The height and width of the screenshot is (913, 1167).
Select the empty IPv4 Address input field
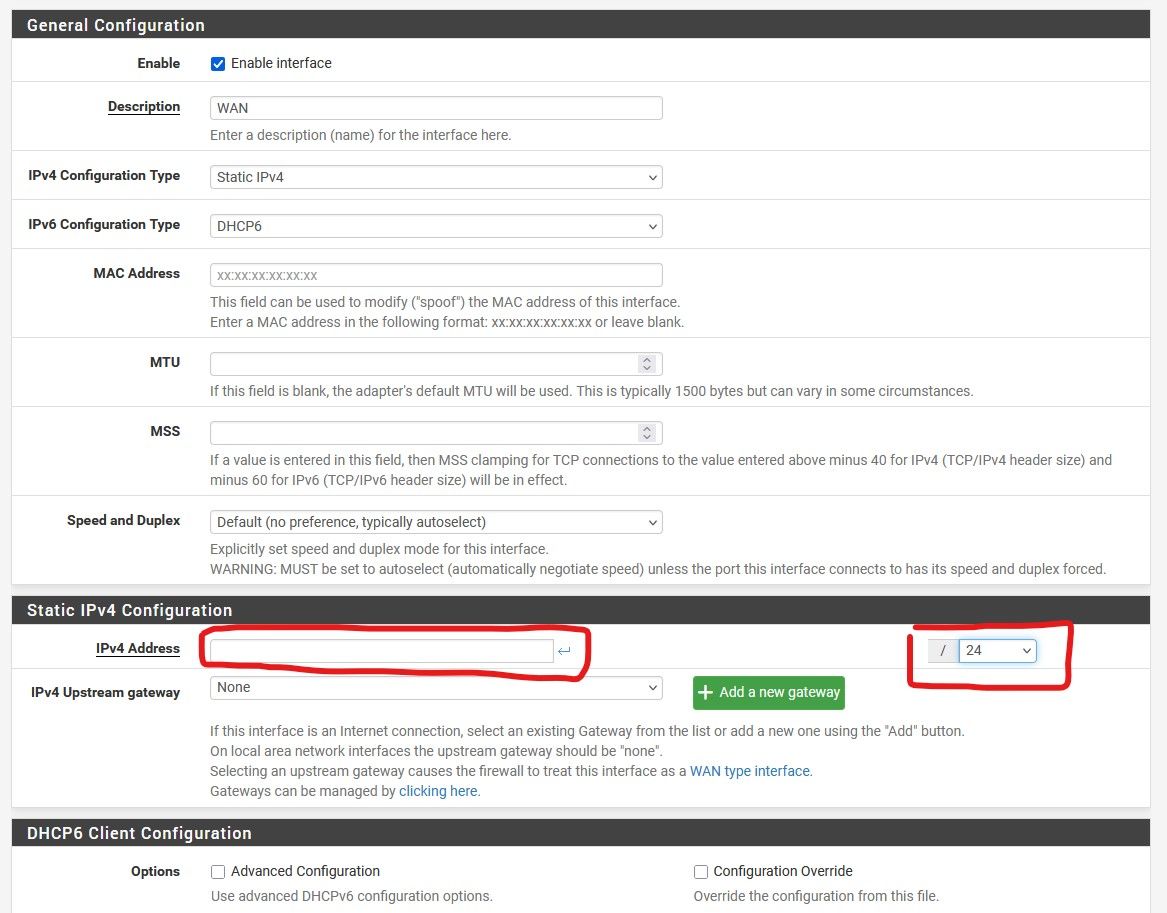tap(381, 651)
